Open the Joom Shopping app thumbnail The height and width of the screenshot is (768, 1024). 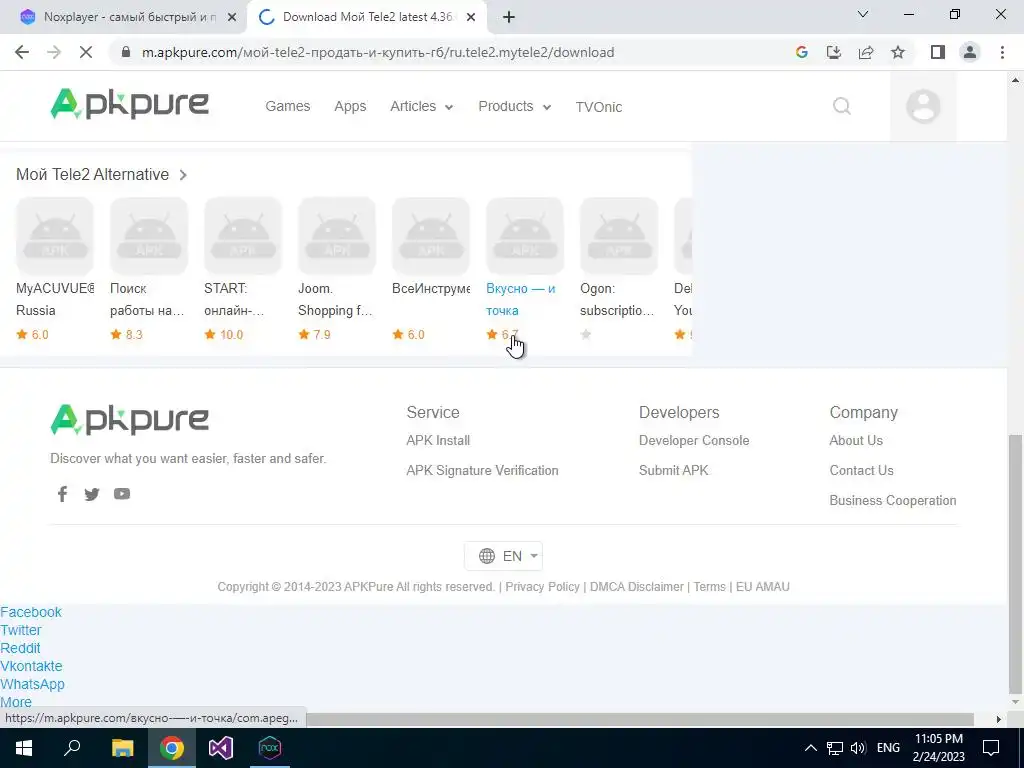point(337,236)
